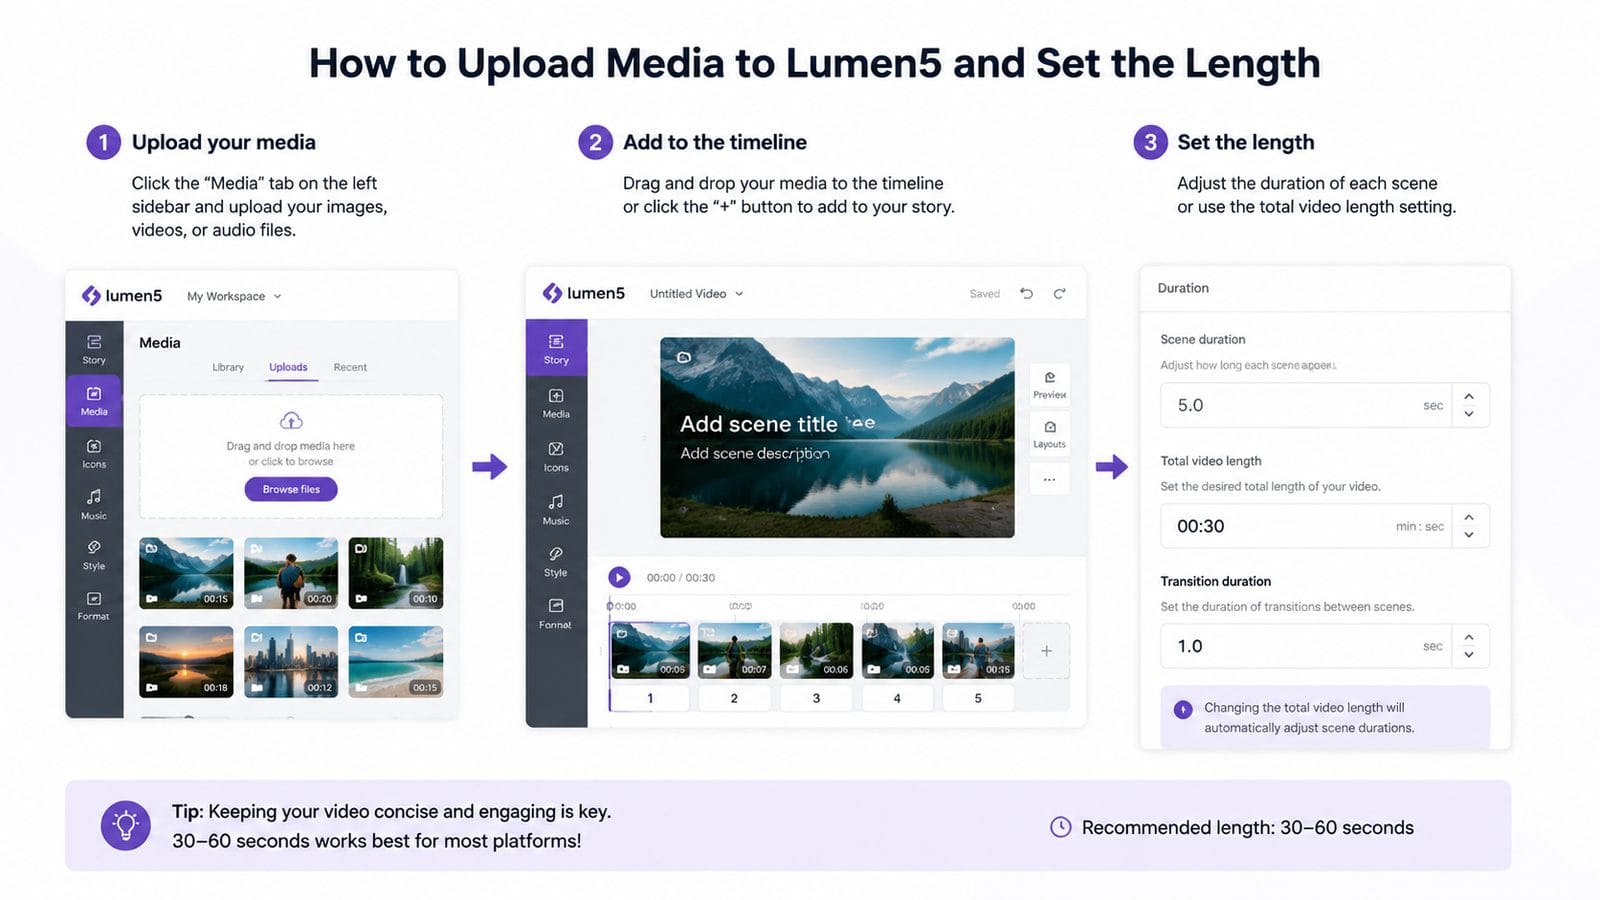Click the cloud upload icon in drop zone
The height and width of the screenshot is (900, 1600).
291,420
